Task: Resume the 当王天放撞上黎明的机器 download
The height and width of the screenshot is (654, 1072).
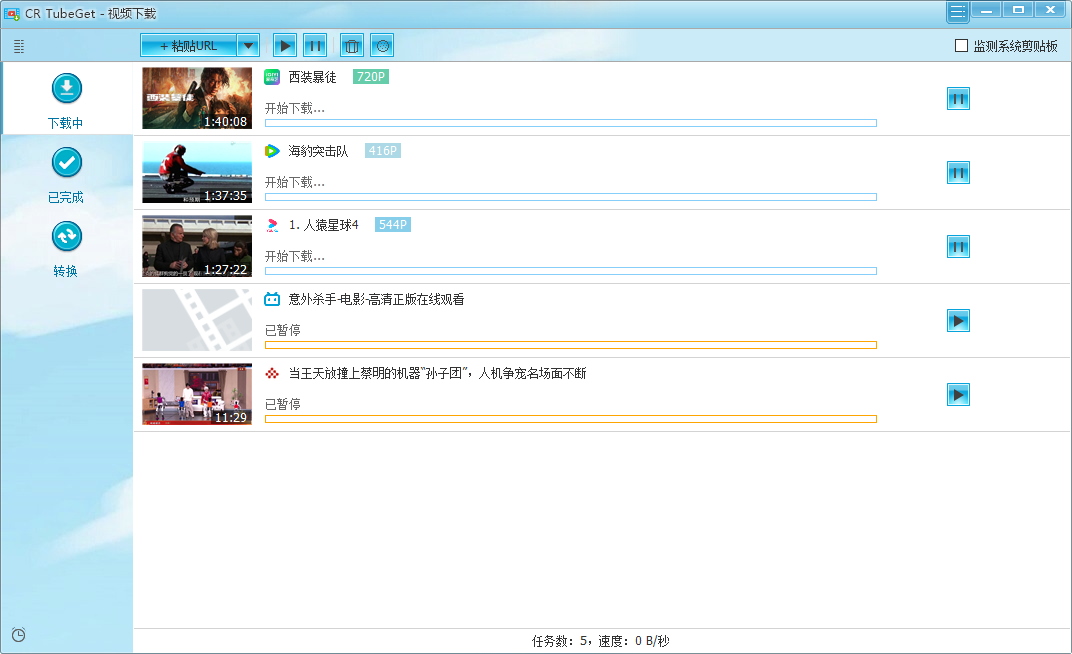Action: [x=958, y=395]
